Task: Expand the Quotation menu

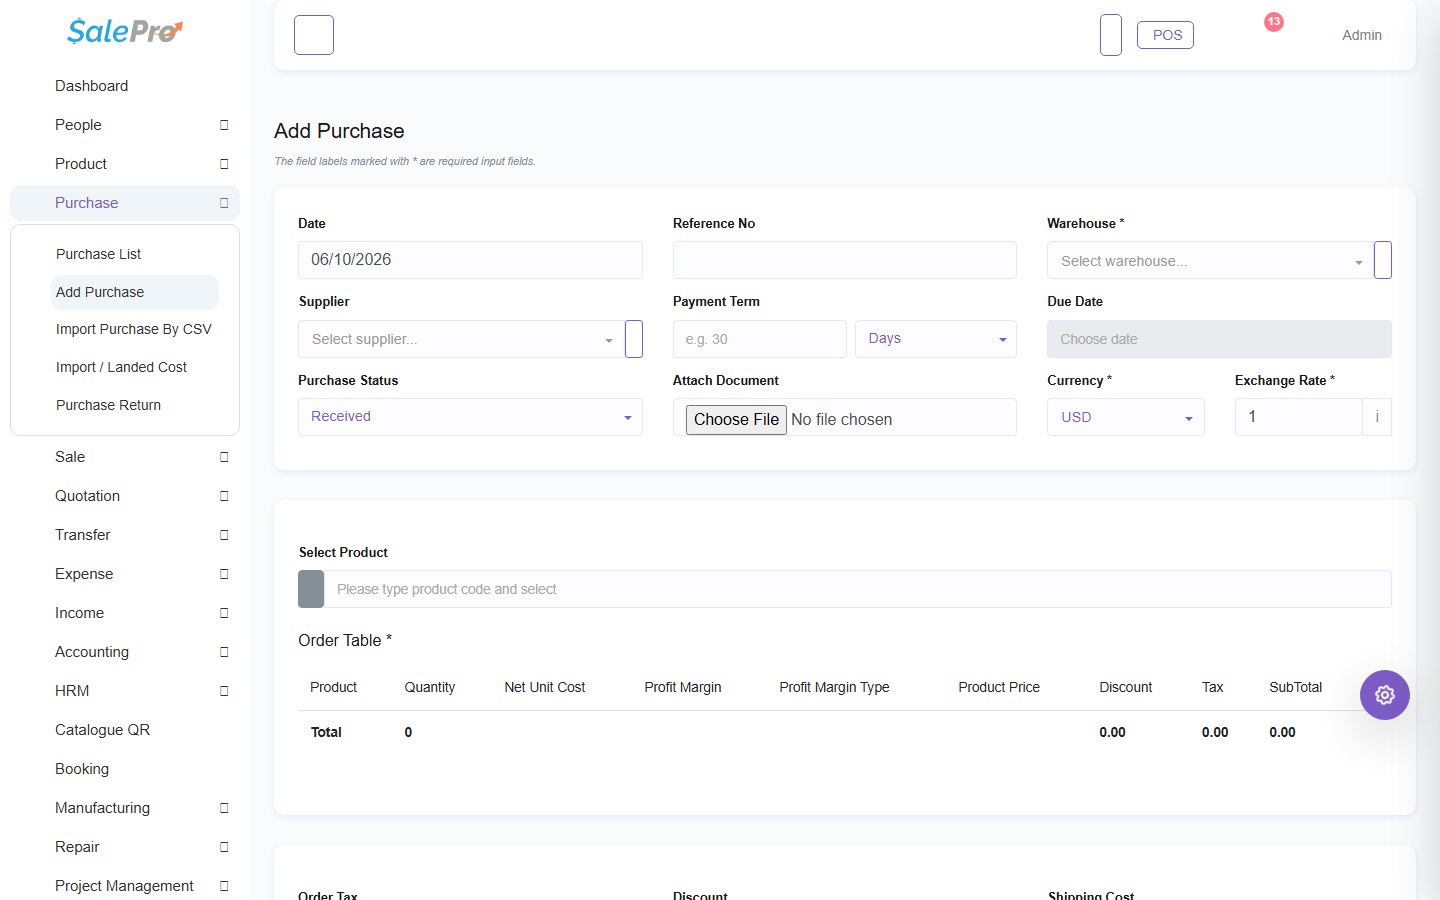Action: tap(125, 496)
